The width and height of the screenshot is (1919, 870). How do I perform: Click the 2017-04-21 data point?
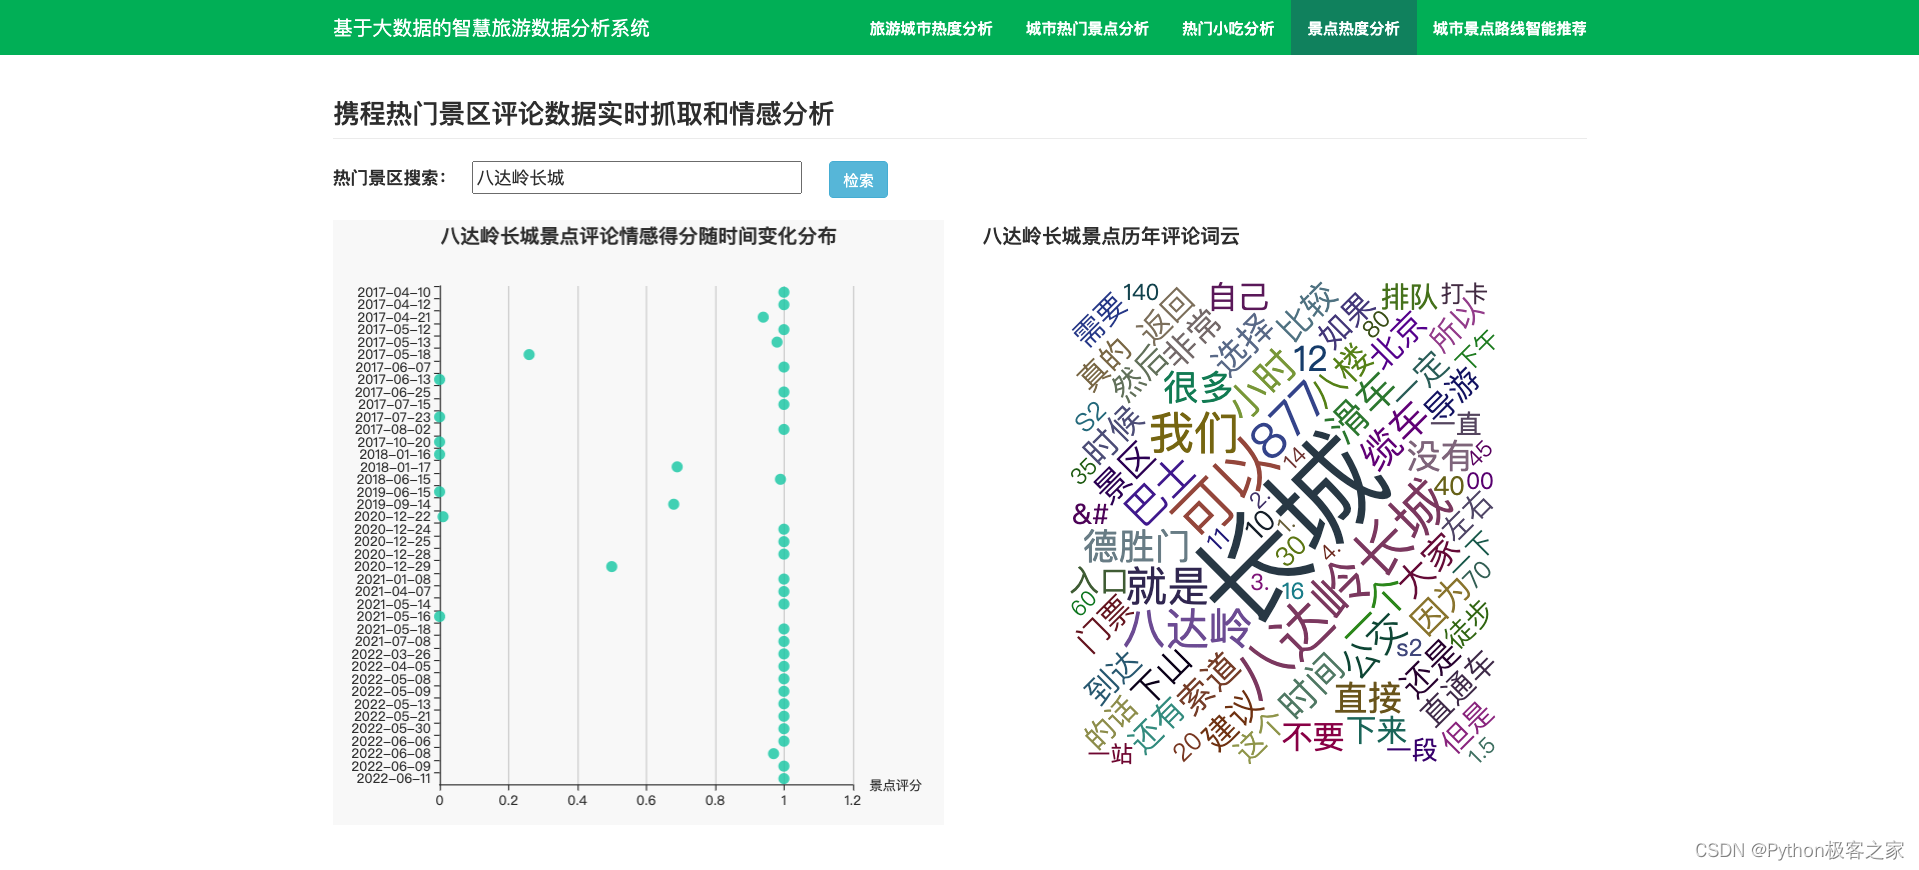pos(763,317)
